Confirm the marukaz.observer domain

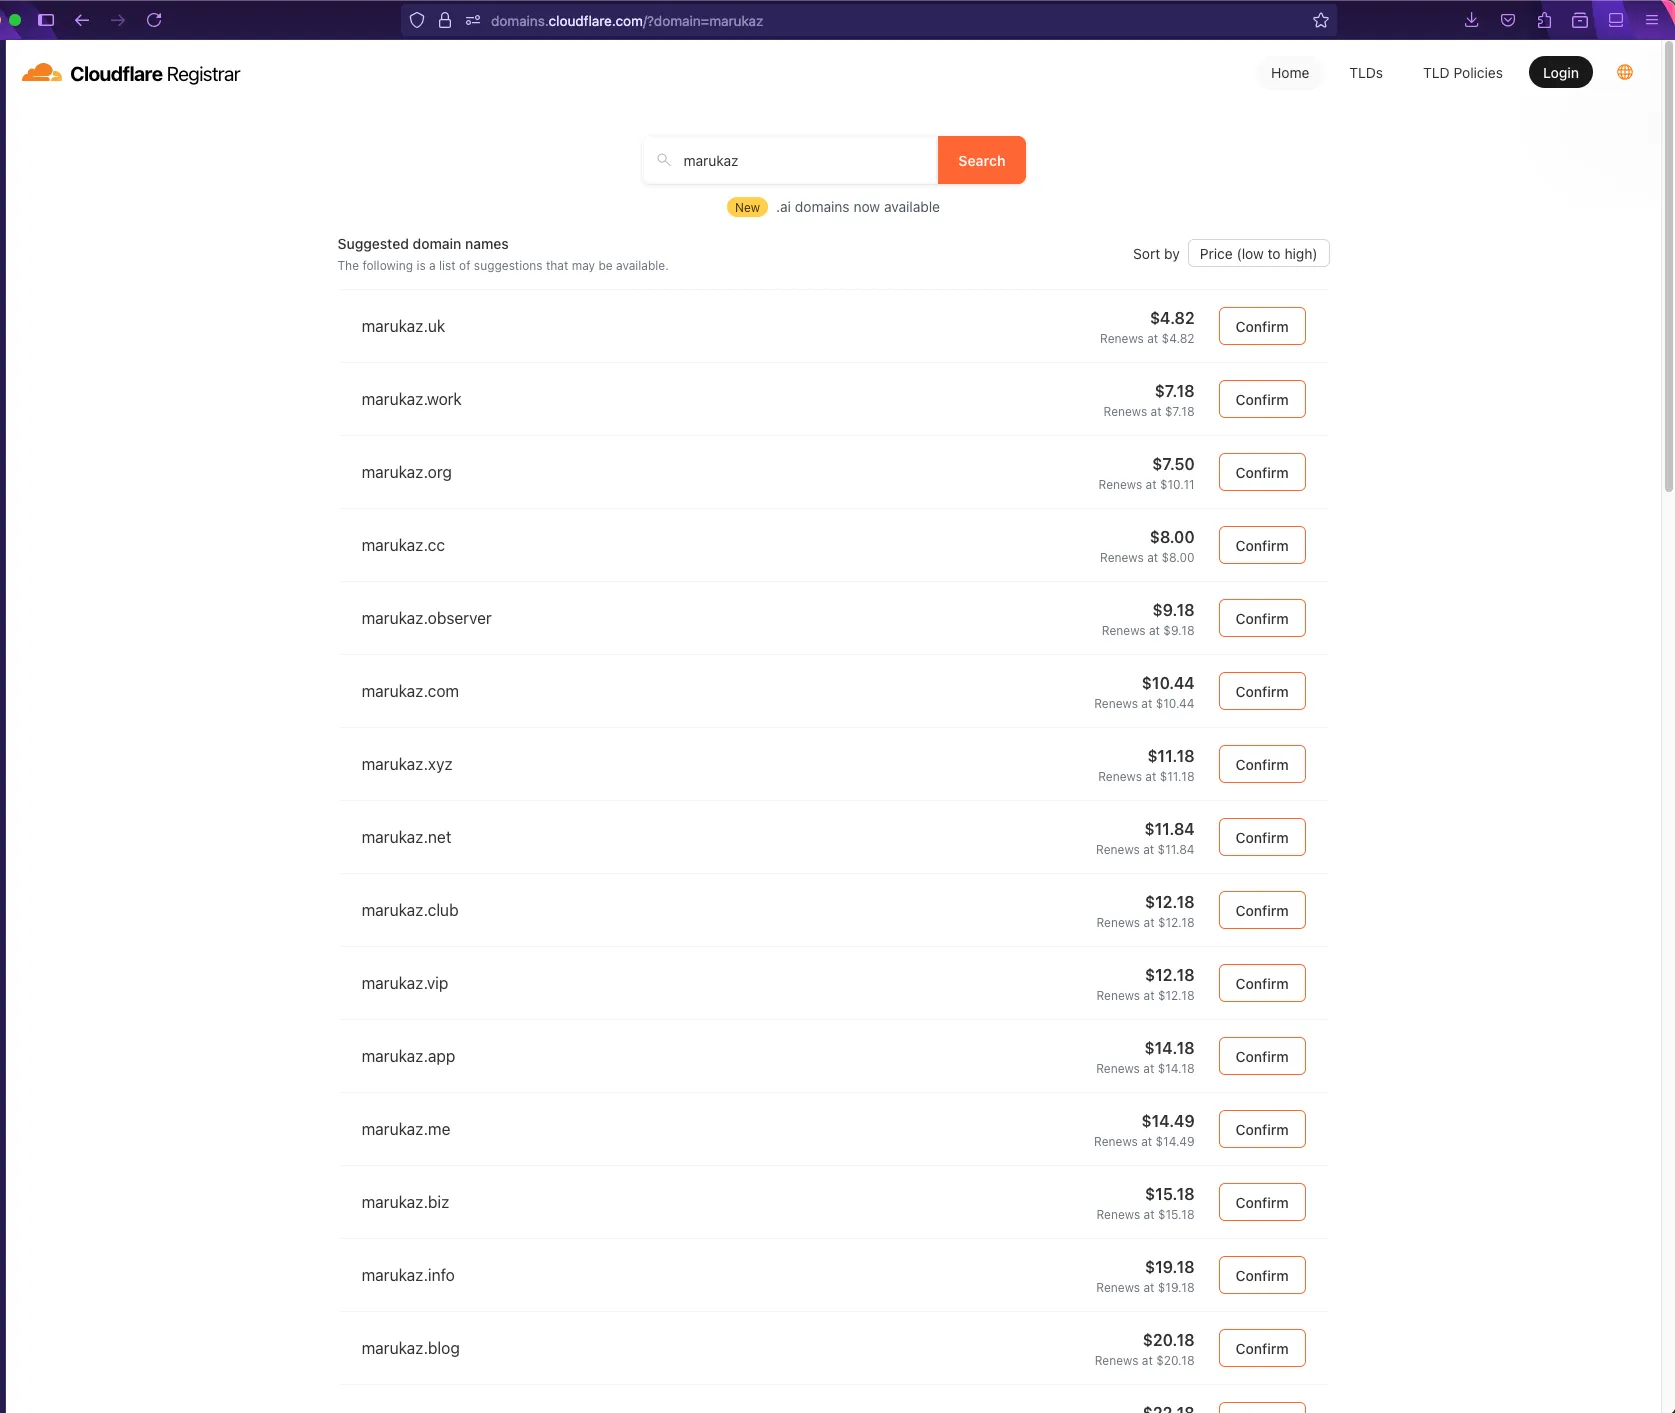point(1262,618)
